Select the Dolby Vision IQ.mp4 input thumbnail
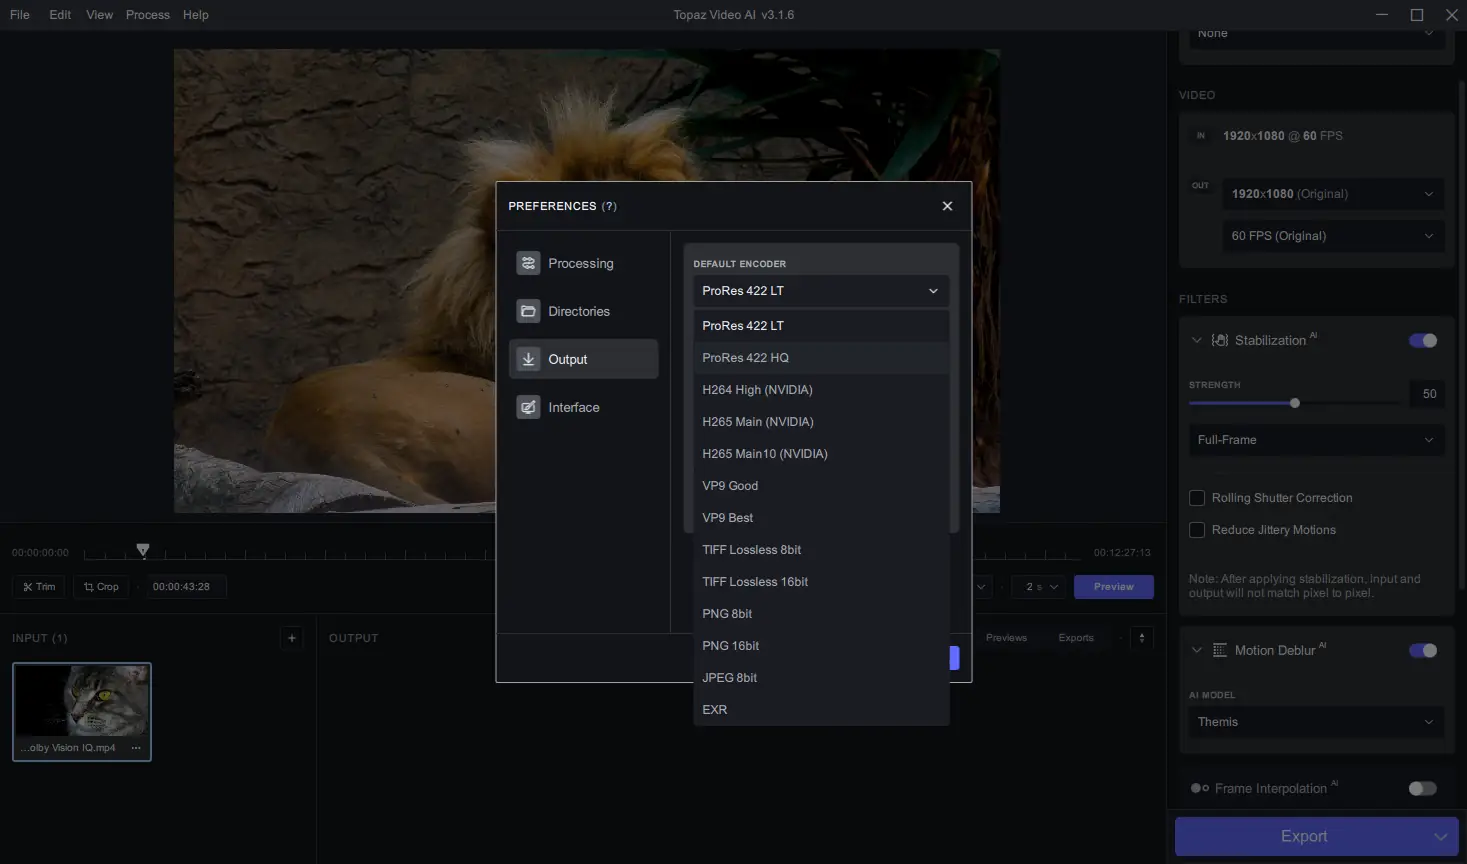 point(82,711)
